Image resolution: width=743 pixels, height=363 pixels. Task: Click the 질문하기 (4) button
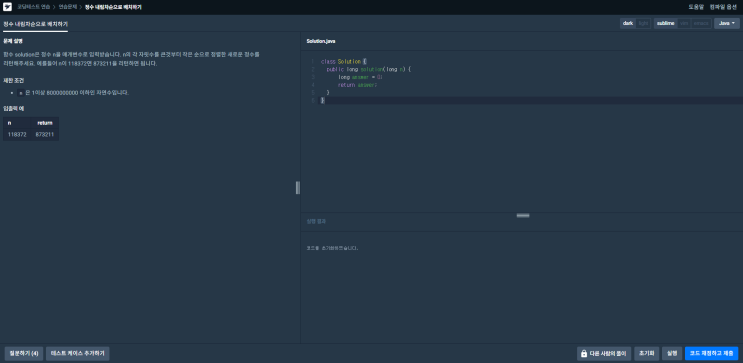pos(24,354)
